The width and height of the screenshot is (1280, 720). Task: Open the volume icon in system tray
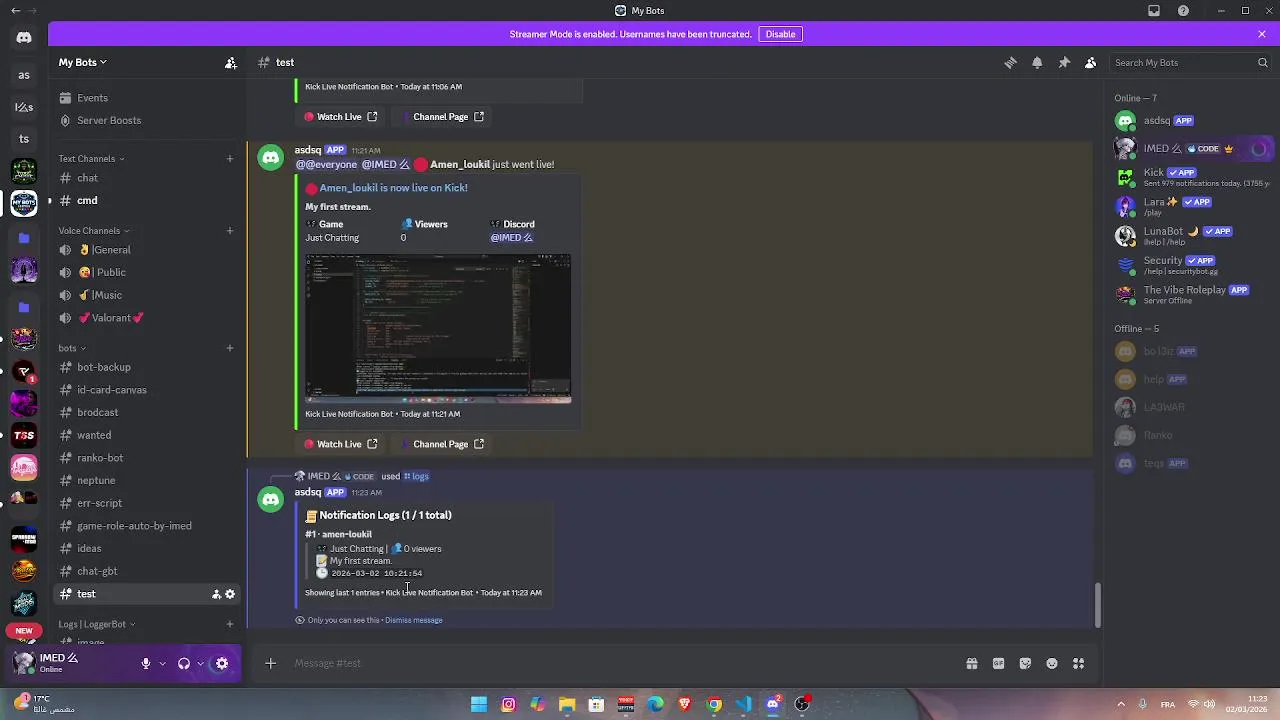(x=1209, y=704)
